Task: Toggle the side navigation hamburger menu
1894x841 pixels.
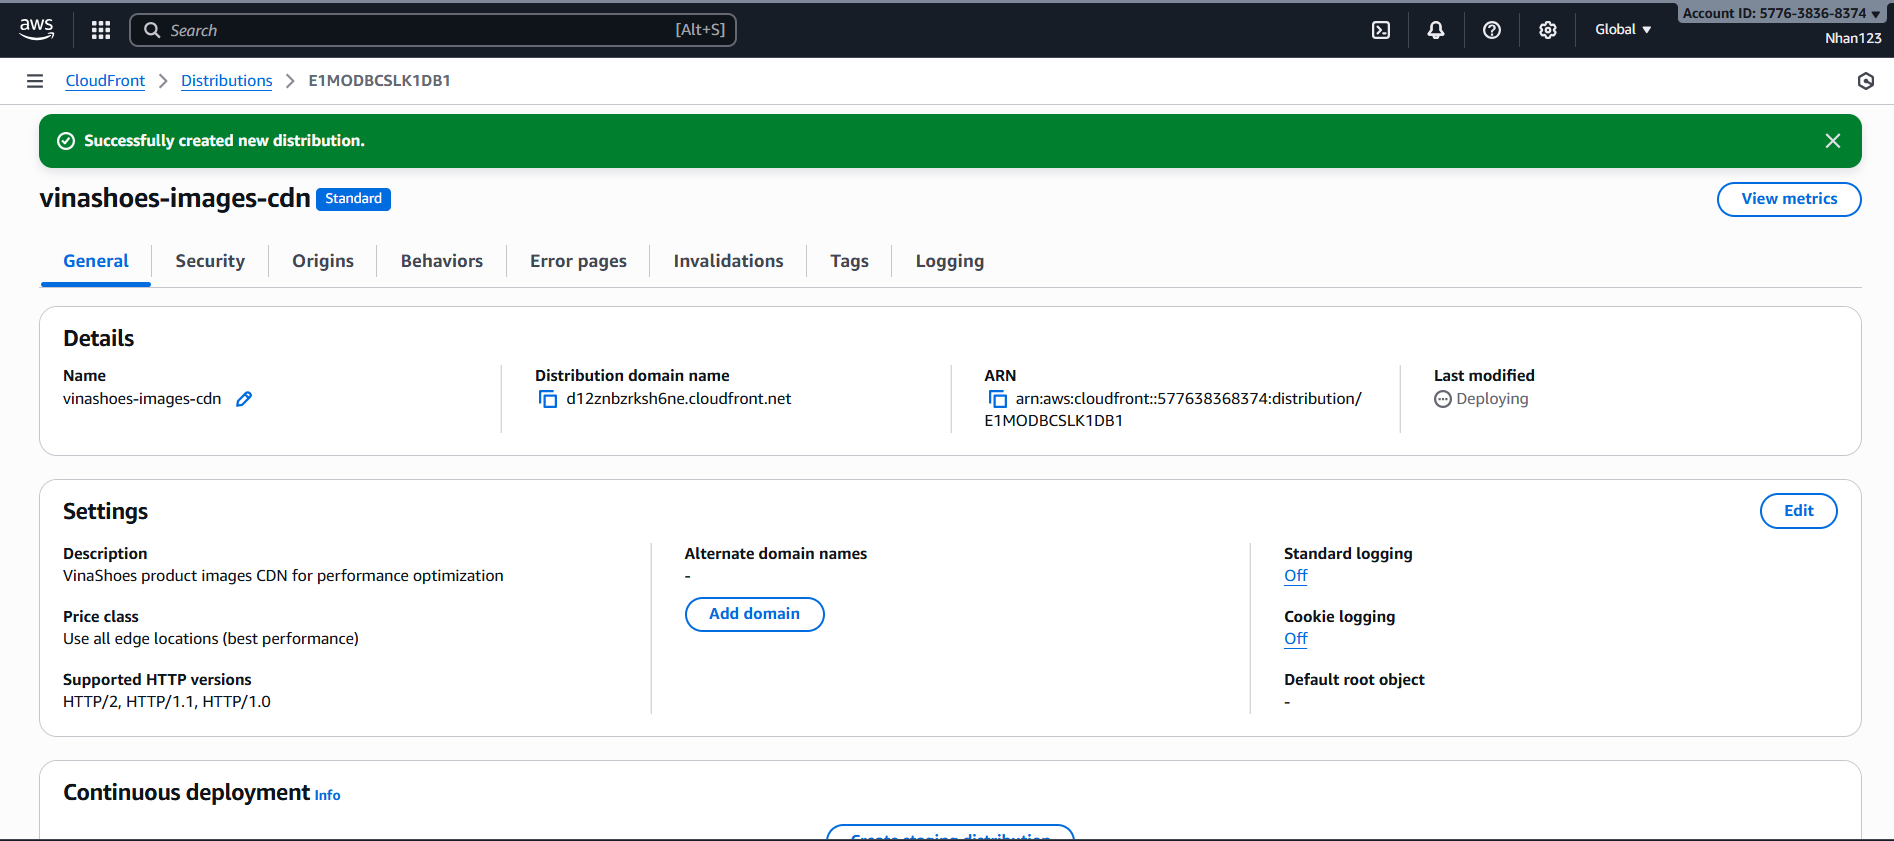Action: coord(35,81)
